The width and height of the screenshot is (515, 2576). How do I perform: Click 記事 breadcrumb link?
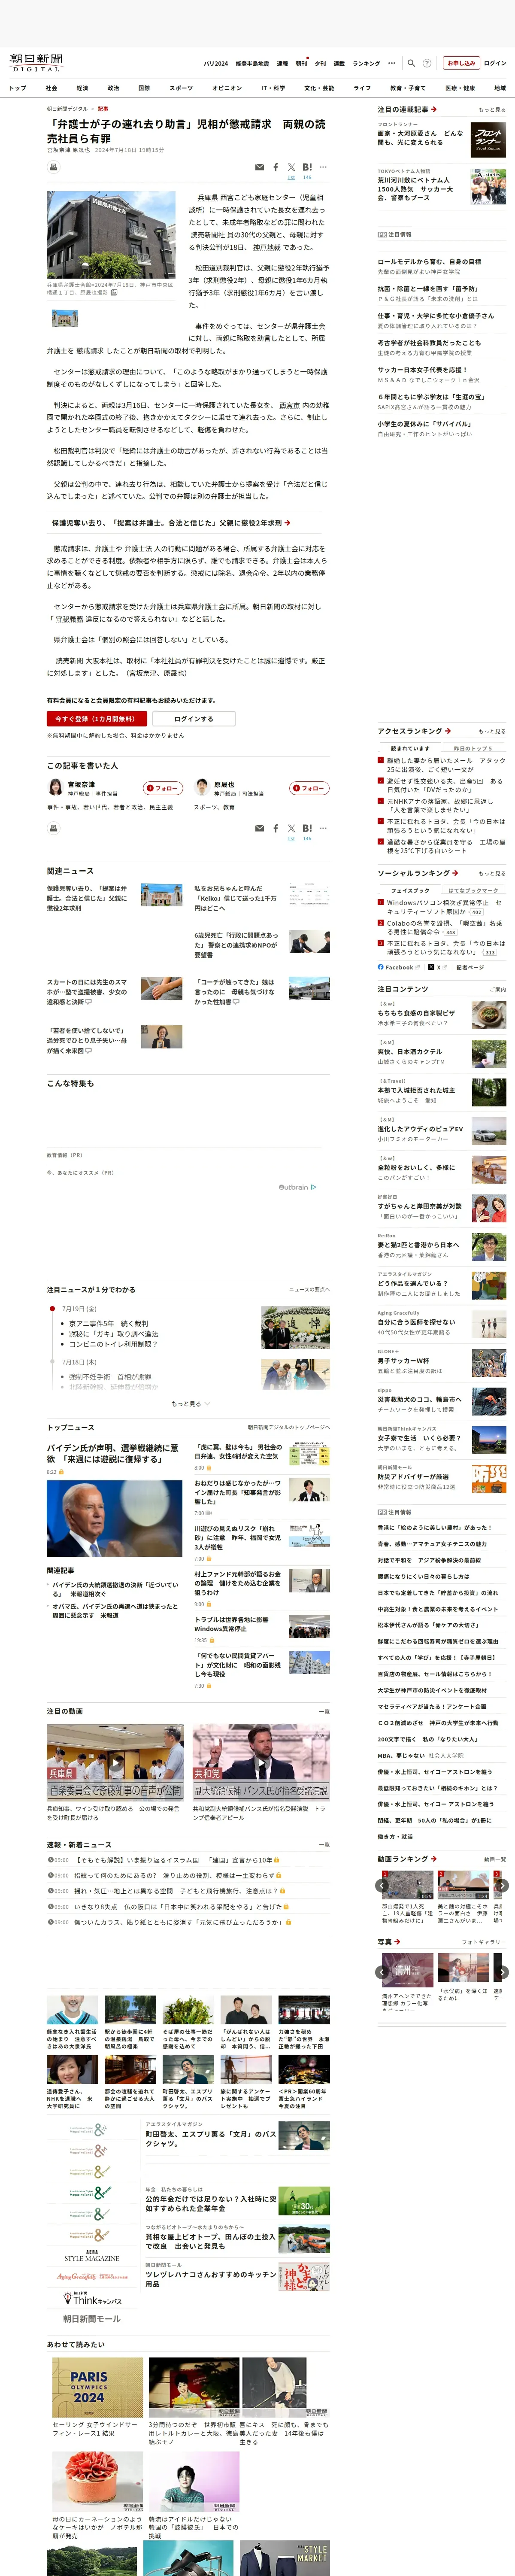point(103,109)
